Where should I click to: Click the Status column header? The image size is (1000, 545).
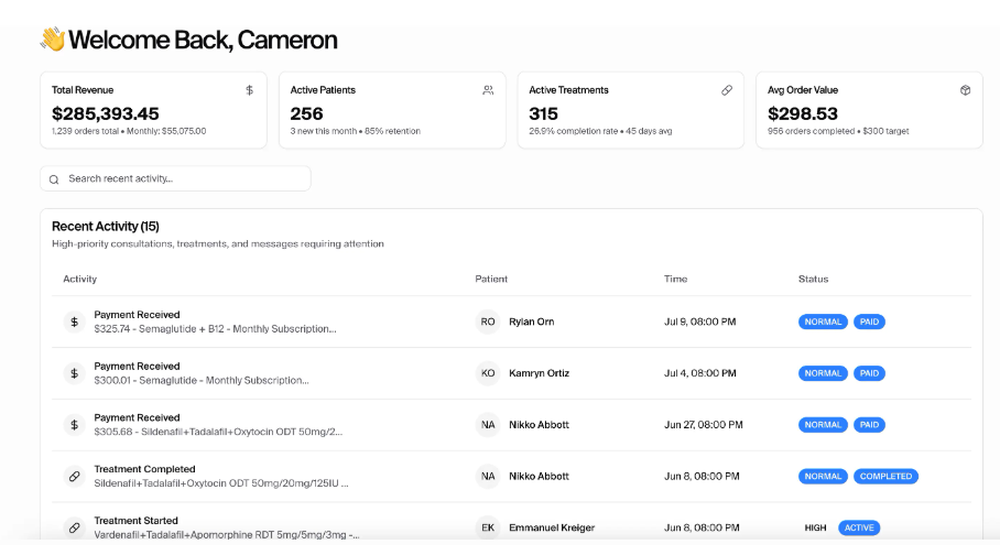tap(813, 279)
